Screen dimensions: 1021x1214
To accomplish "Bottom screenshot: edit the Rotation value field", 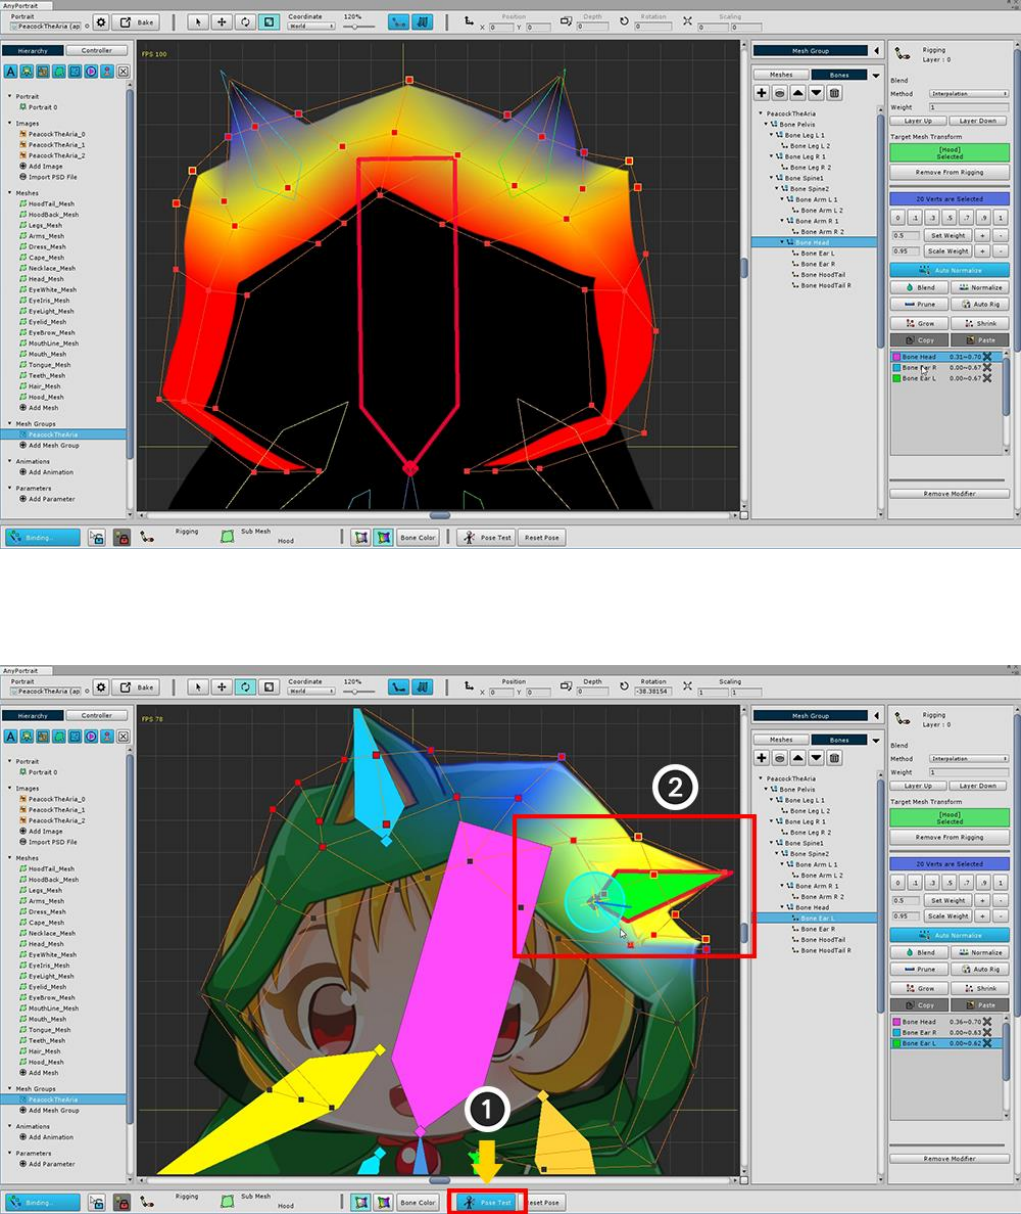I will point(653,691).
